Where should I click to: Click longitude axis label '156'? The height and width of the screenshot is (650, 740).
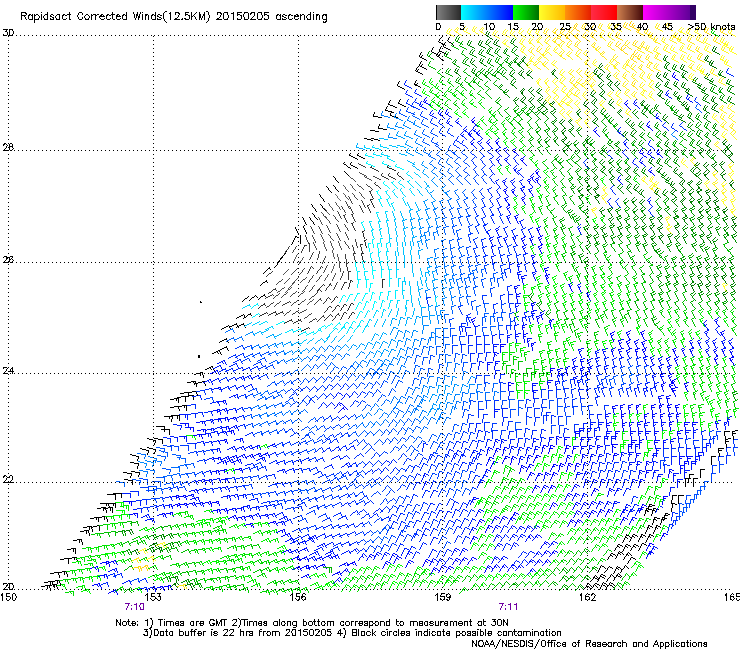point(298,597)
